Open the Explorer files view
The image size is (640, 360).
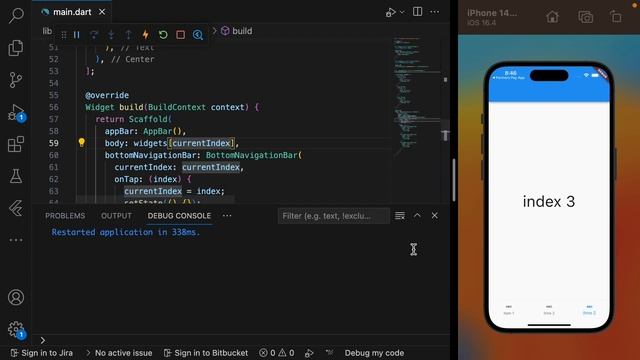pyautogui.click(x=16, y=48)
